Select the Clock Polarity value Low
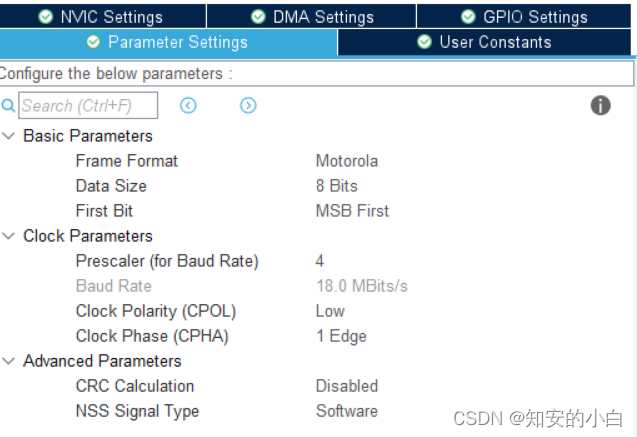637x437 pixels. pos(330,311)
